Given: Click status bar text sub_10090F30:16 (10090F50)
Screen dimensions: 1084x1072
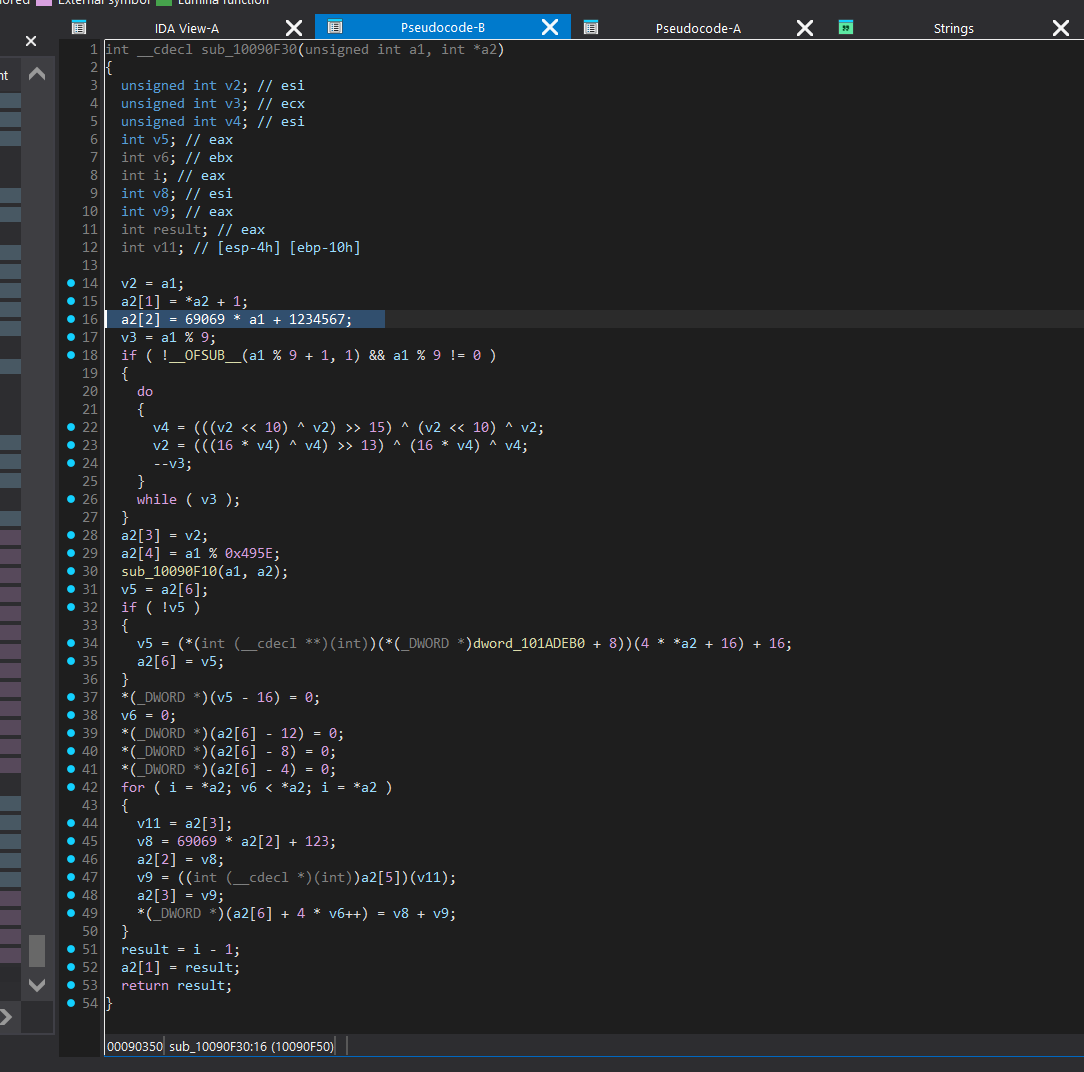Looking at the screenshot, I should coord(252,1046).
